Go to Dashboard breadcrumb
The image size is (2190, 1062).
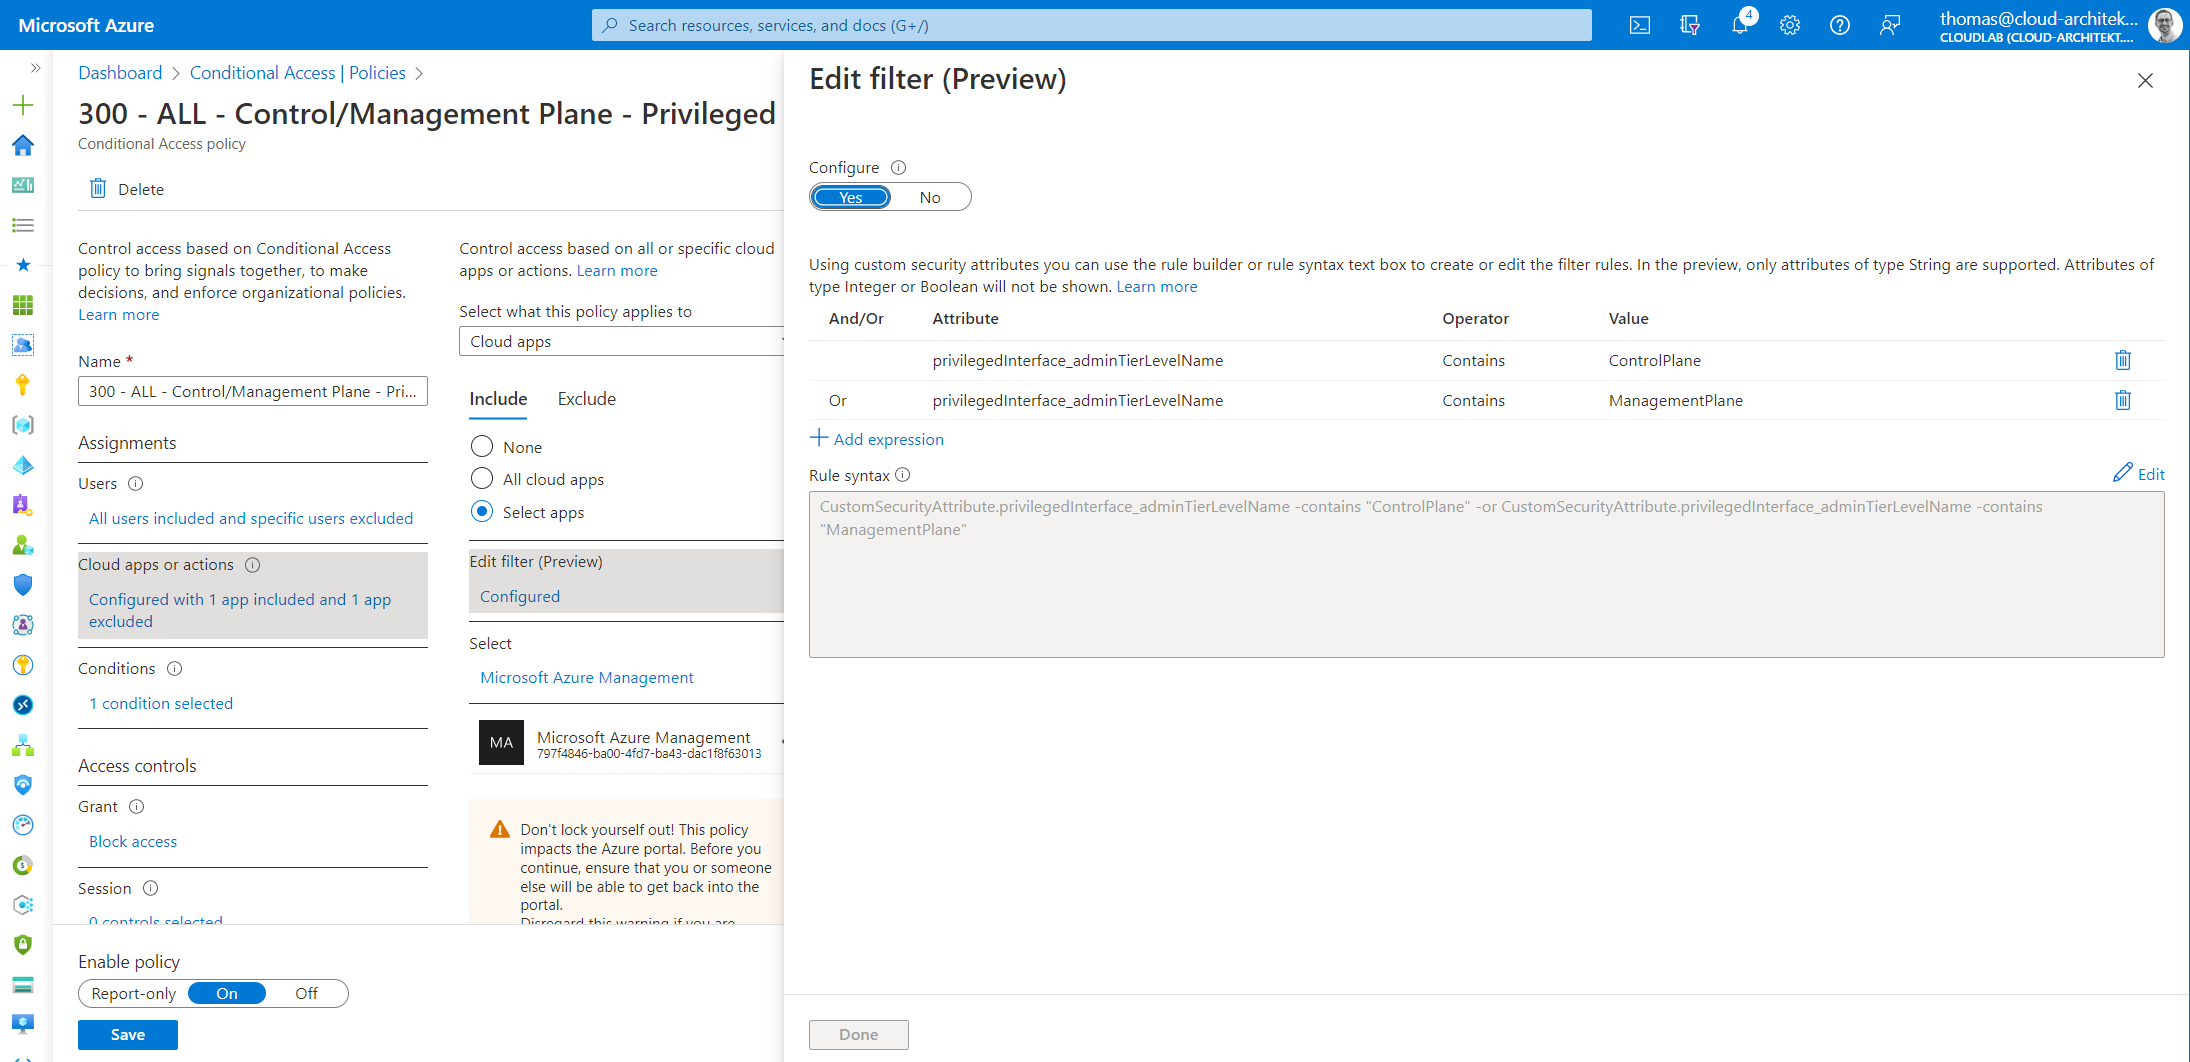coord(120,73)
